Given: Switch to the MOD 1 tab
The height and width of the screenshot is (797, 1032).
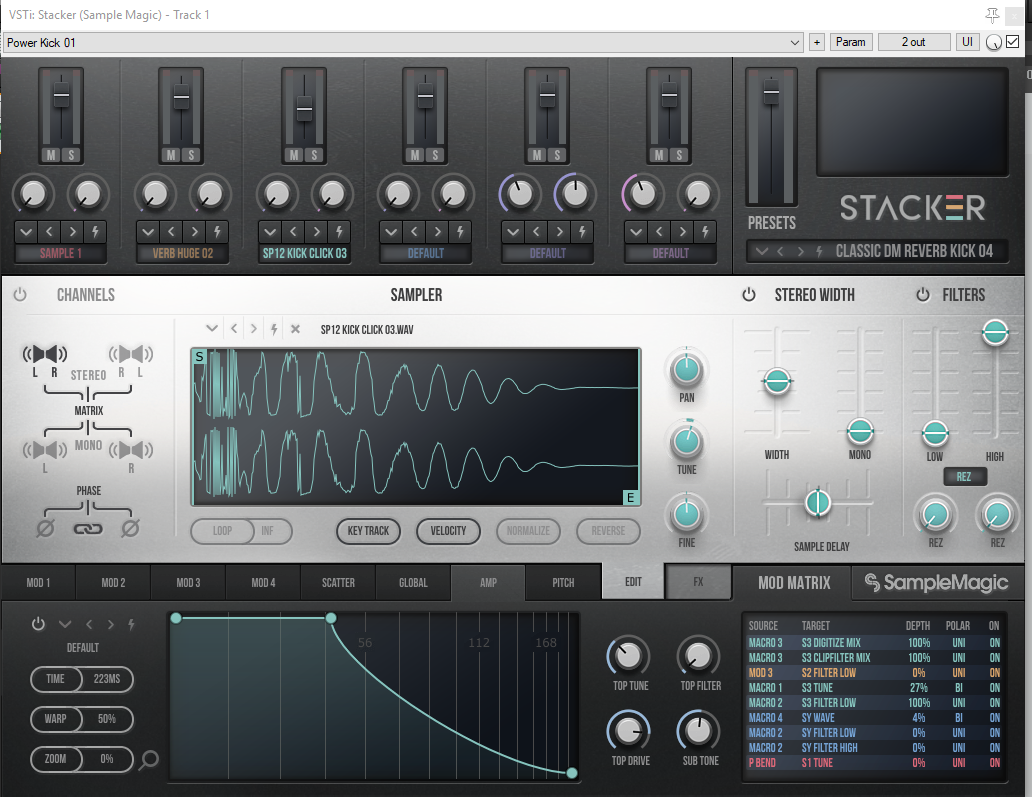Looking at the screenshot, I should (38, 583).
